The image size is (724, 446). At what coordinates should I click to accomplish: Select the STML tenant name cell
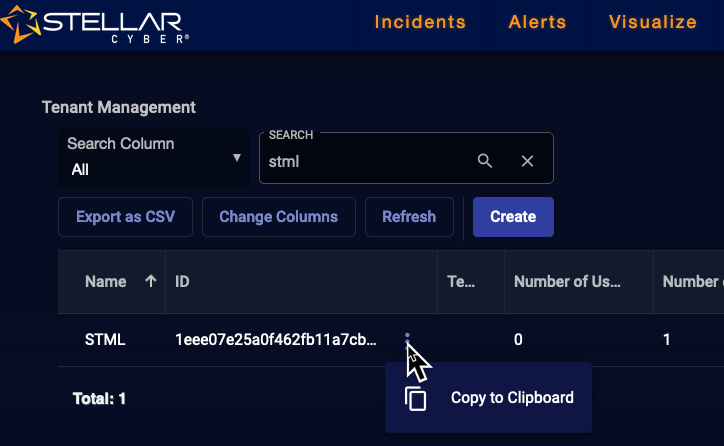click(105, 339)
